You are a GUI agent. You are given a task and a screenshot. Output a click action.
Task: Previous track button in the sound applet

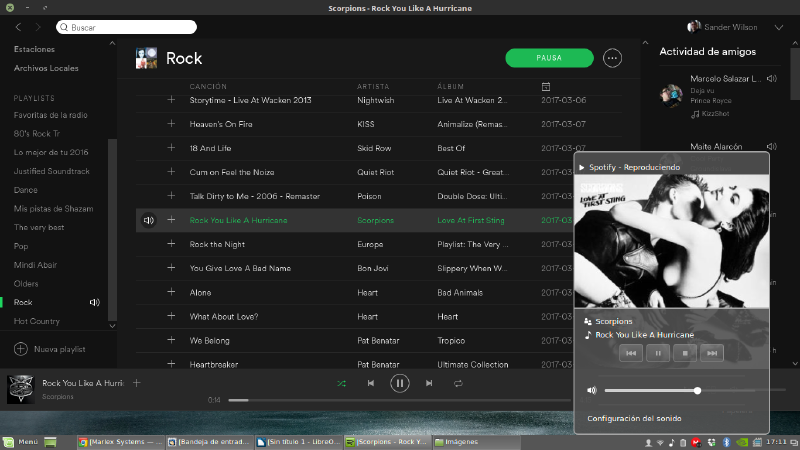coord(631,353)
